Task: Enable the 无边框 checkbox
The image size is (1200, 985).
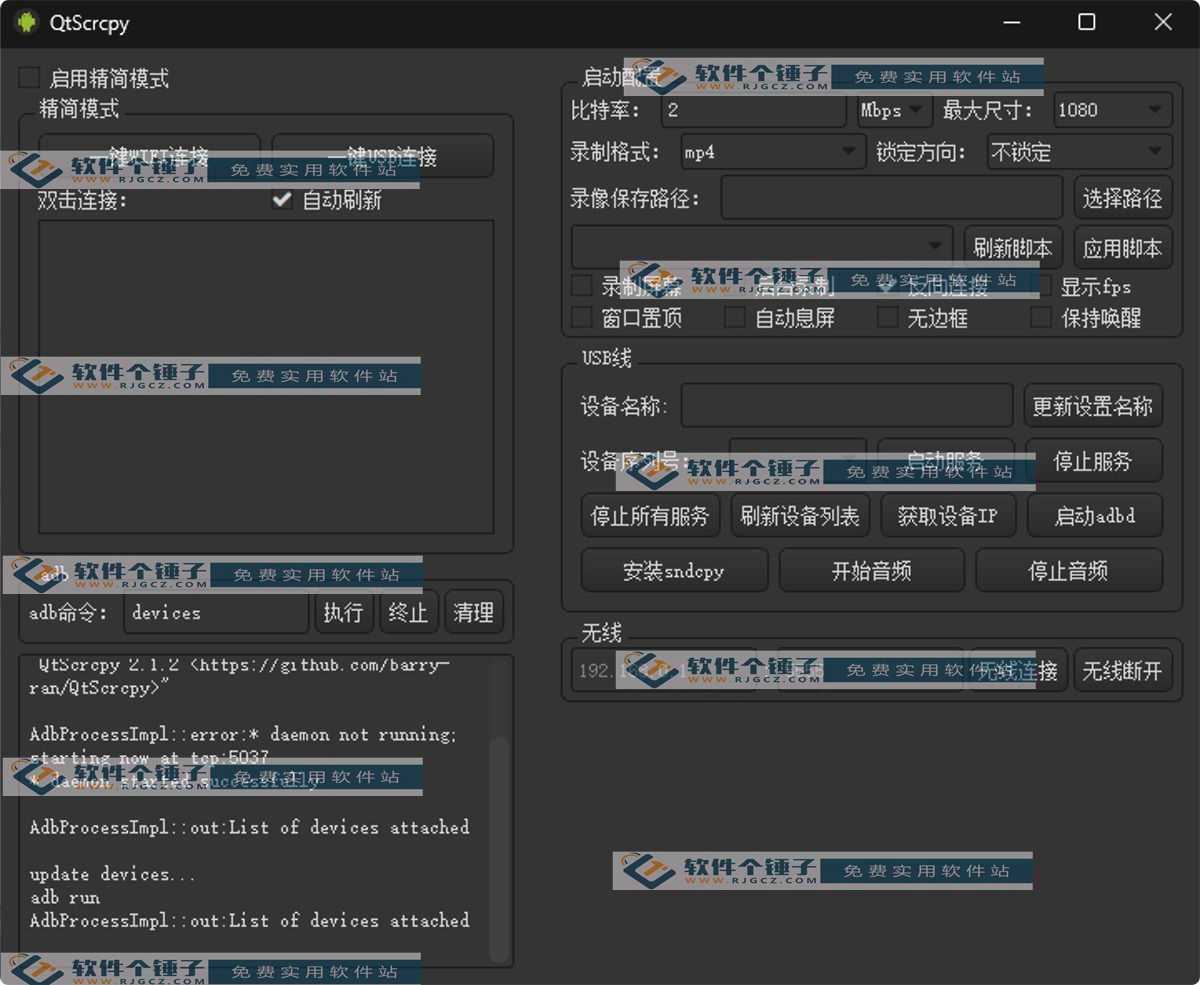Action: (x=887, y=318)
